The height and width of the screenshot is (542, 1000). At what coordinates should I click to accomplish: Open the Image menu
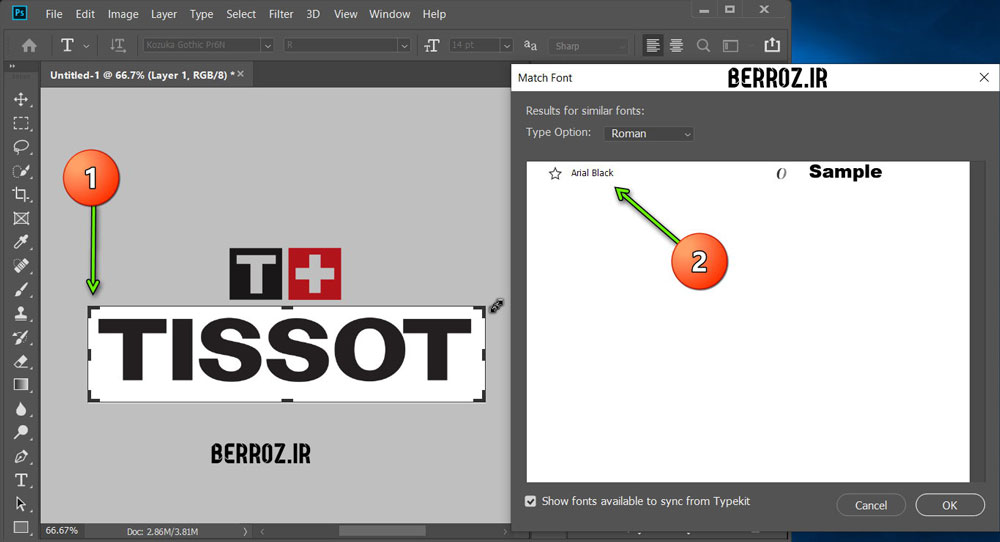pyautogui.click(x=123, y=14)
